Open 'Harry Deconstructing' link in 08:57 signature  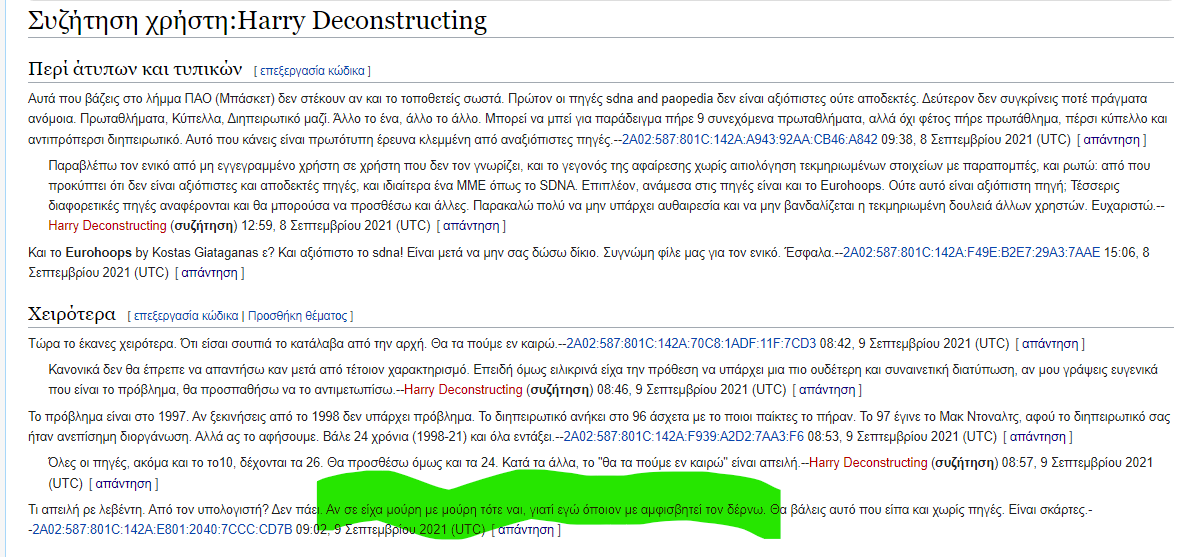pos(868,462)
